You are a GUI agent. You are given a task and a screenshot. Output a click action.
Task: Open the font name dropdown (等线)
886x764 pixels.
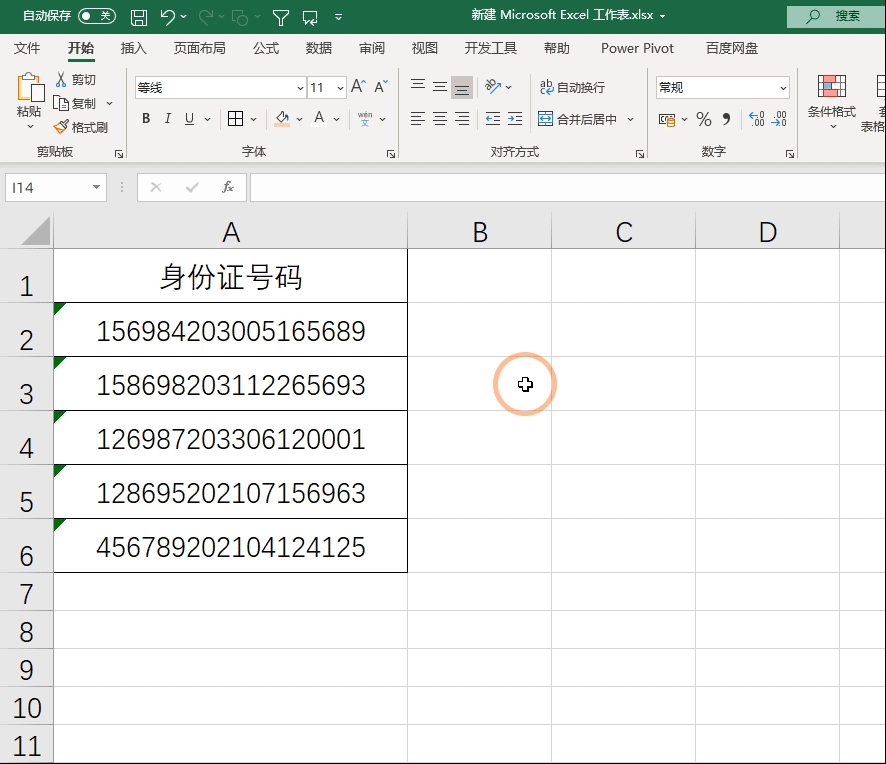click(x=300, y=88)
